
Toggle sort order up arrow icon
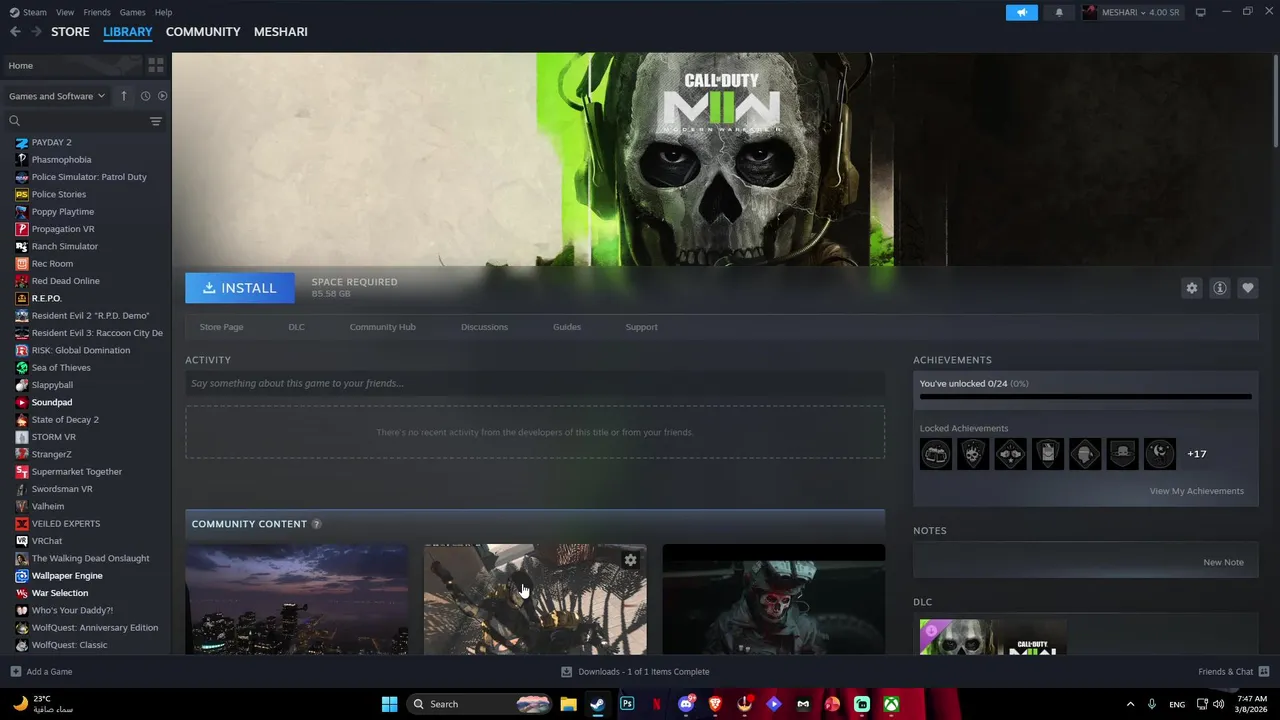pyautogui.click(x=124, y=96)
